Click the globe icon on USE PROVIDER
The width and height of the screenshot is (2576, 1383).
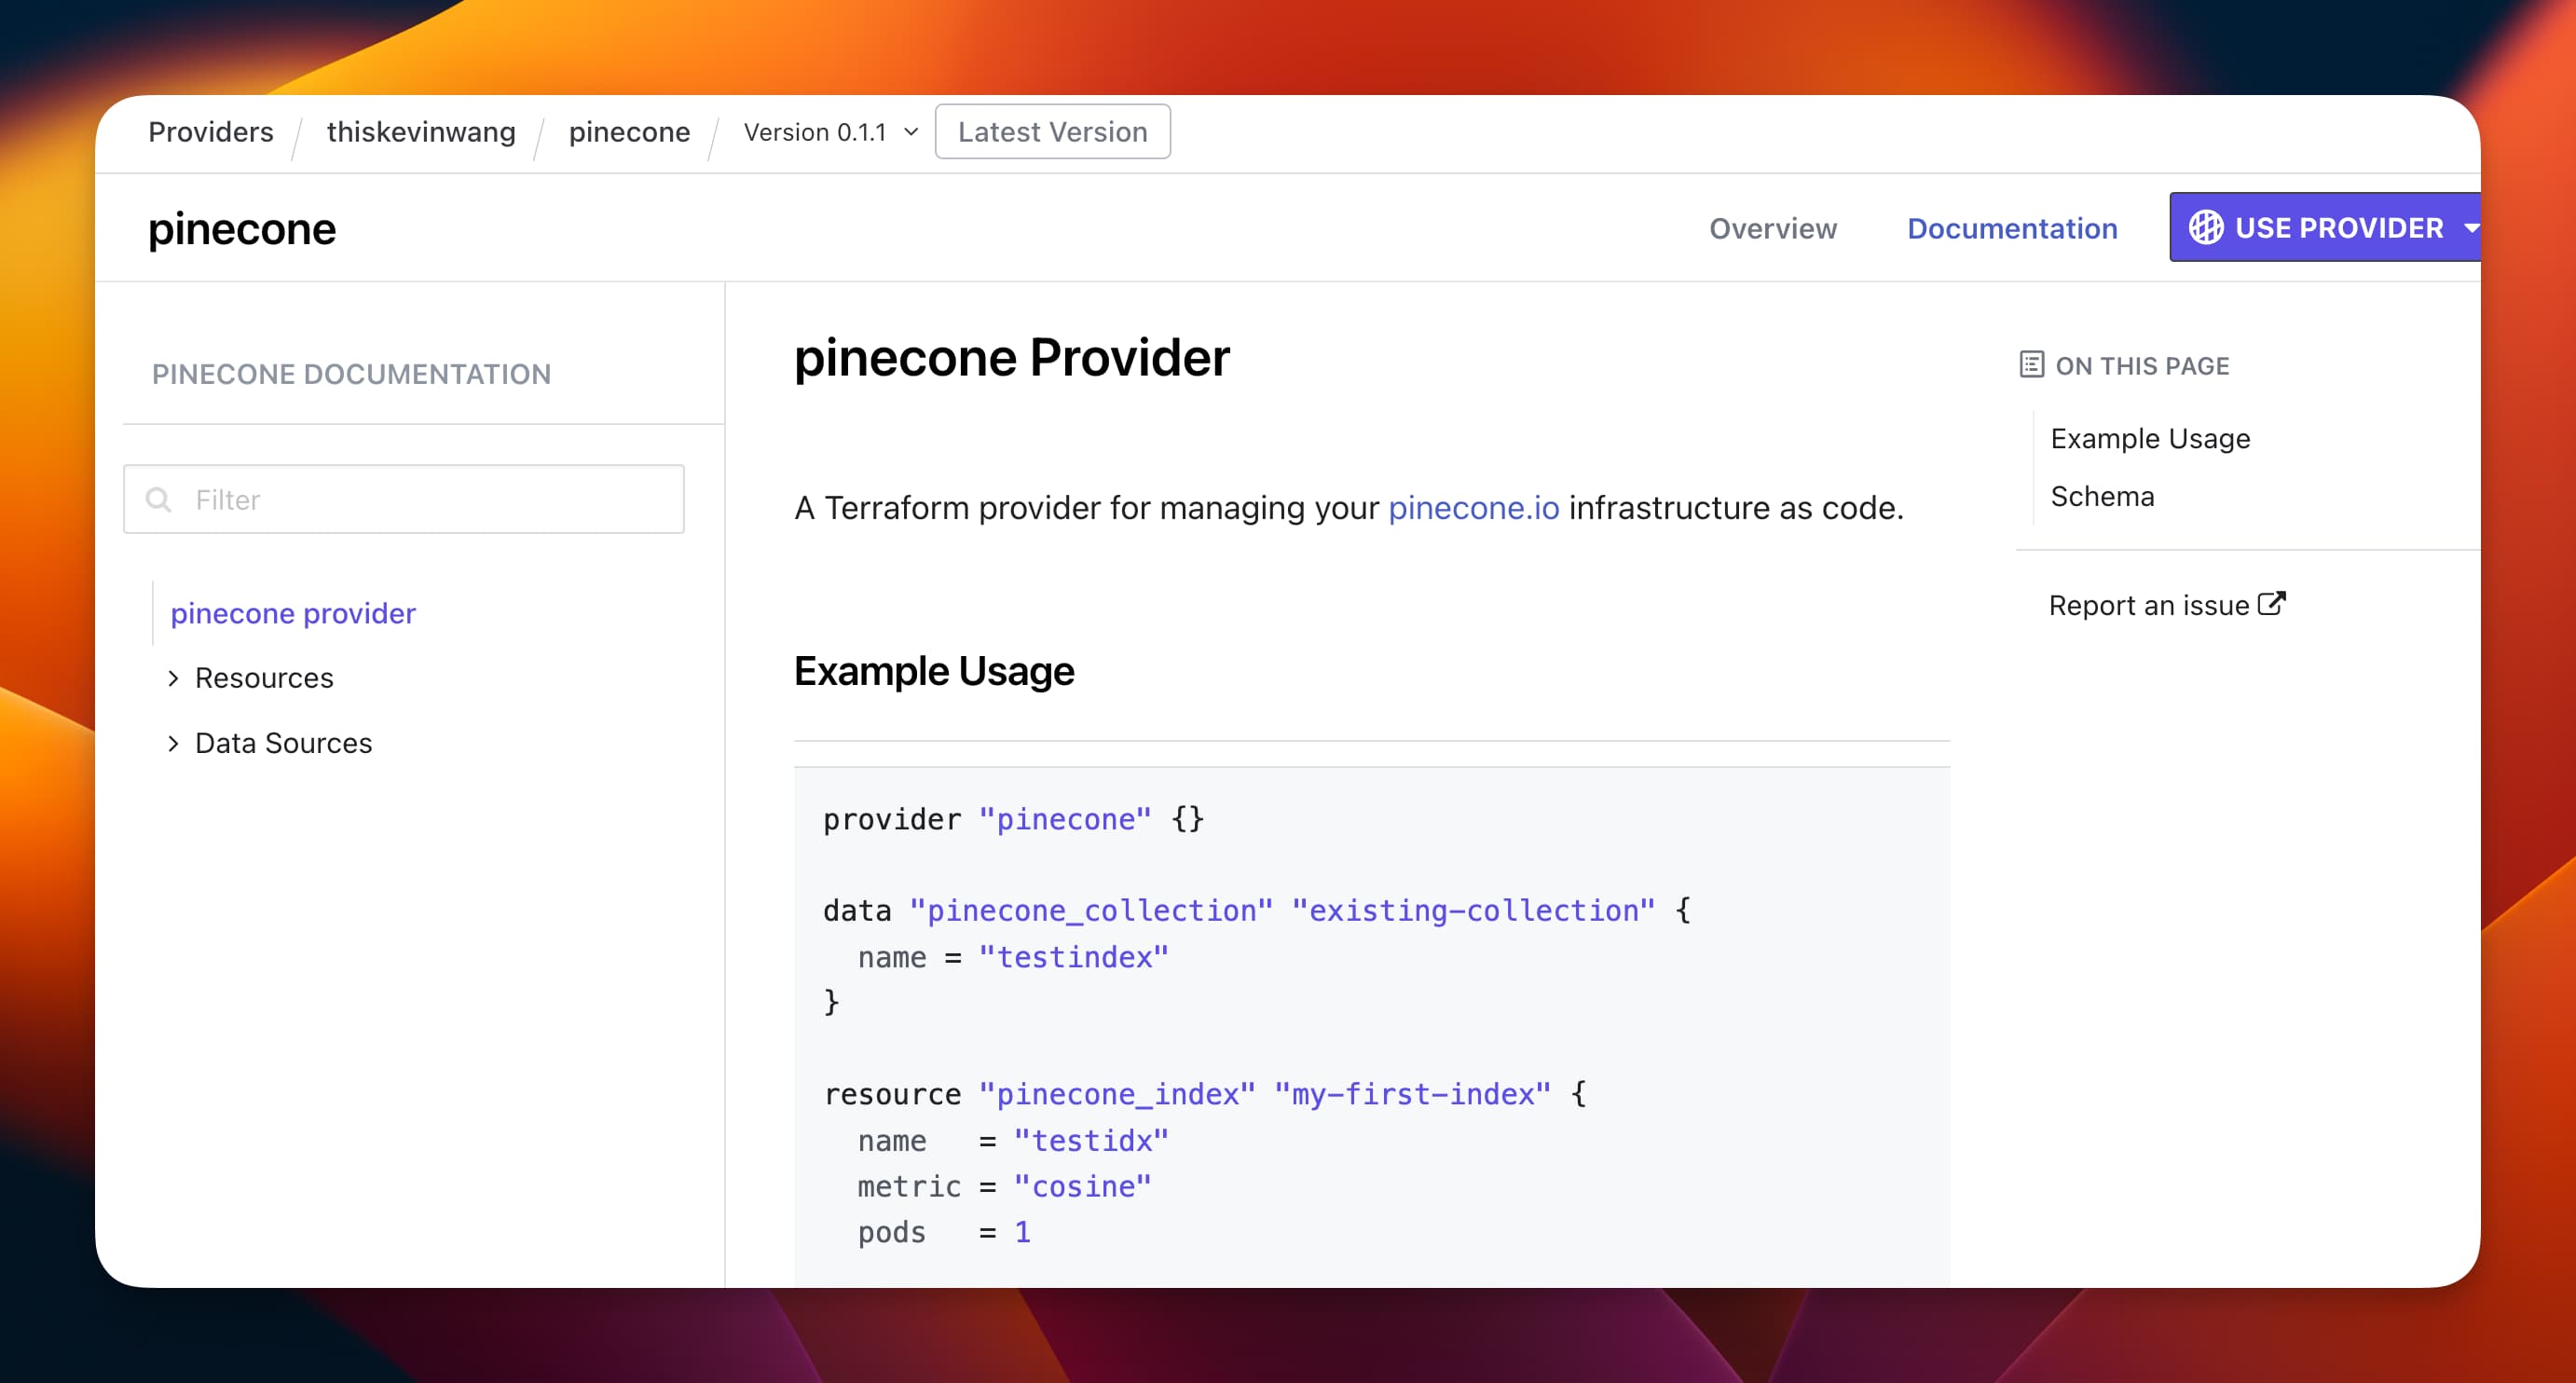coord(2205,228)
